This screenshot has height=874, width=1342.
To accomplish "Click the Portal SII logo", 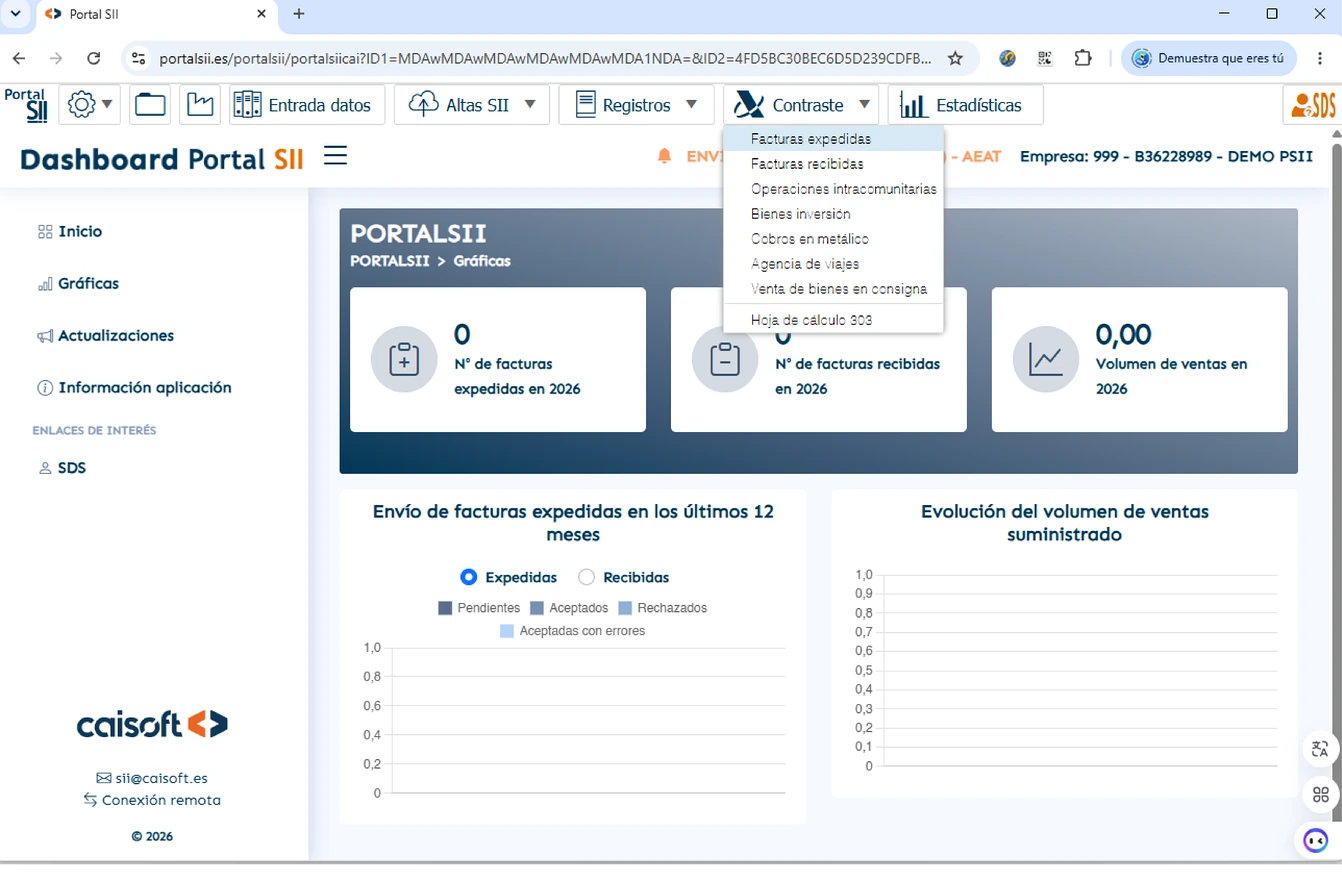I will click(25, 105).
